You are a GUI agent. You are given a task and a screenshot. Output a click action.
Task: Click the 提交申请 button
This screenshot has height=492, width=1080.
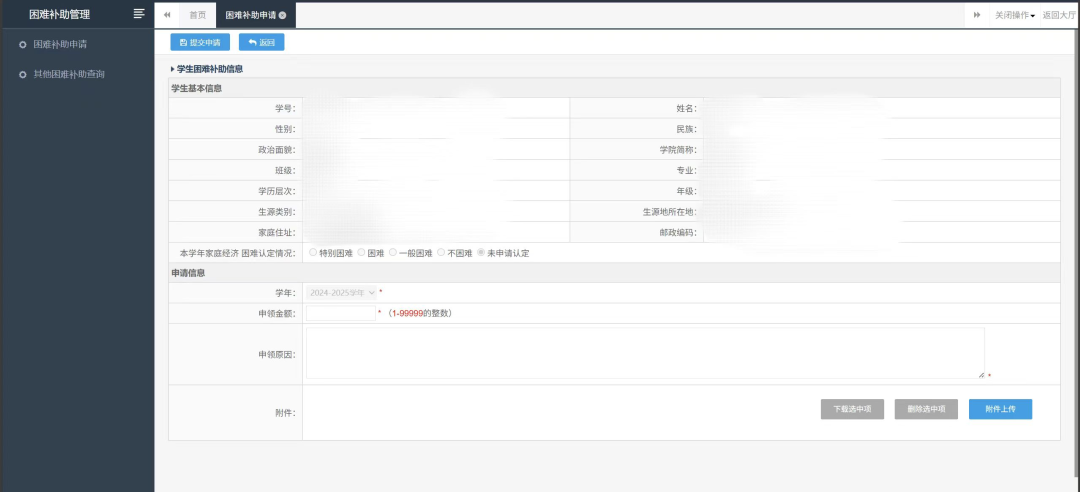pos(200,42)
